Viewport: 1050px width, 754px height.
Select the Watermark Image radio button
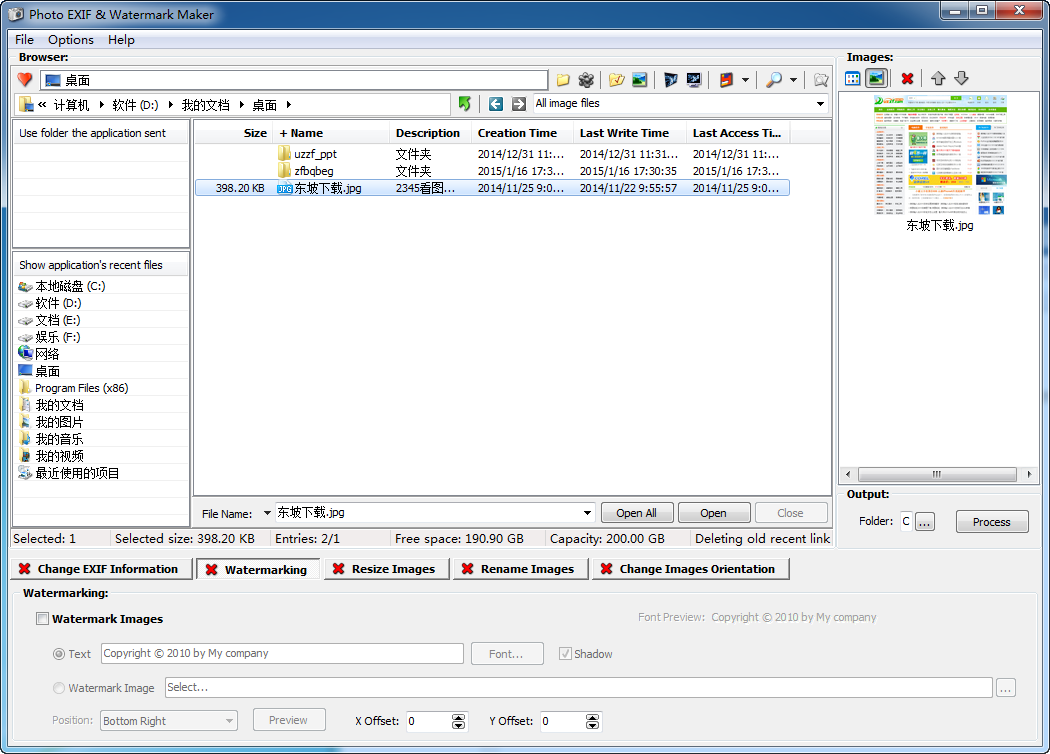(x=59, y=688)
